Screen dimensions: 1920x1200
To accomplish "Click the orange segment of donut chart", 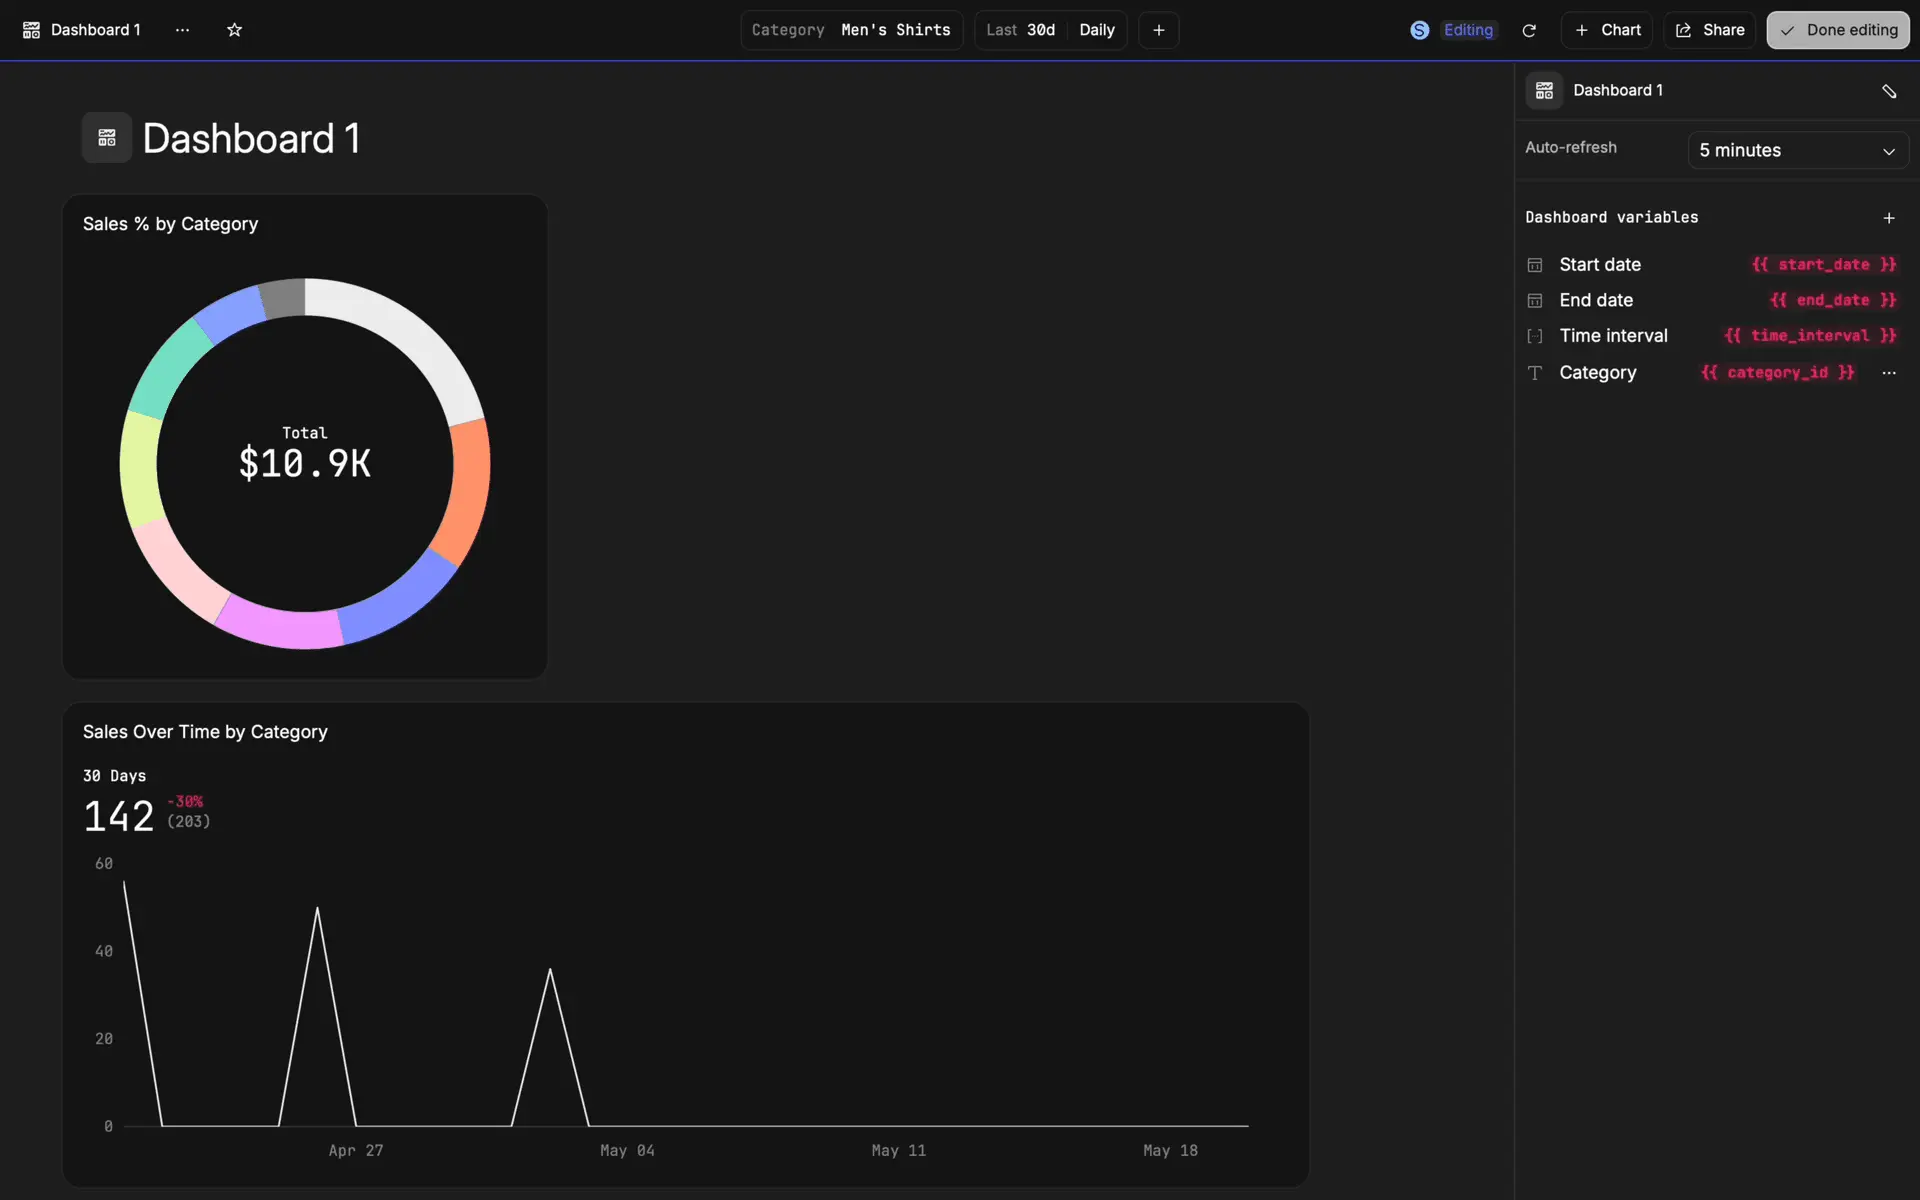I will 467,490.
